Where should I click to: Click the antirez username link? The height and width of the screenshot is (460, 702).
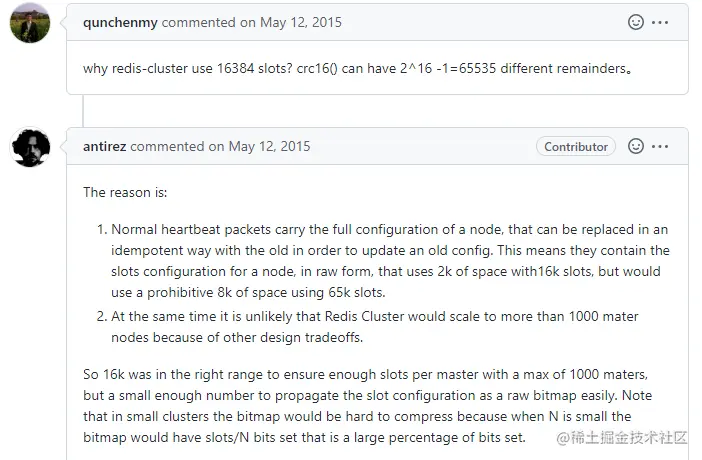105,146
